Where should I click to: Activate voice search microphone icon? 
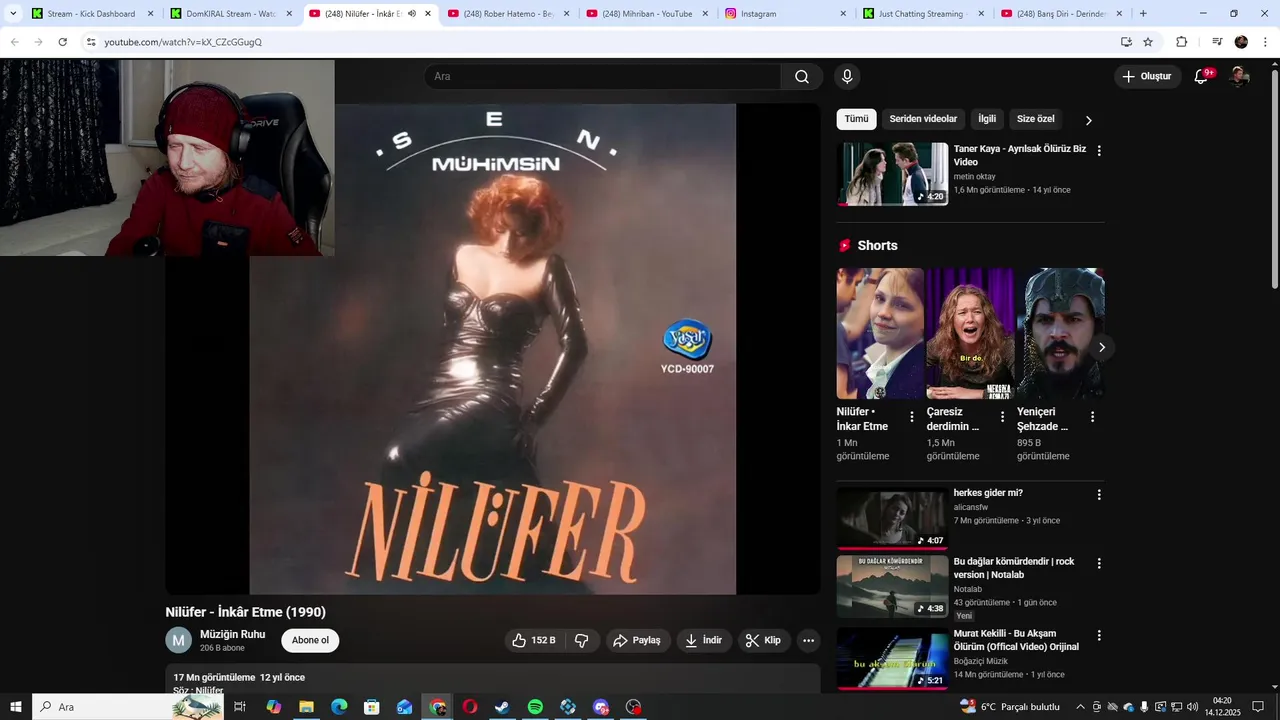(847, 77)
